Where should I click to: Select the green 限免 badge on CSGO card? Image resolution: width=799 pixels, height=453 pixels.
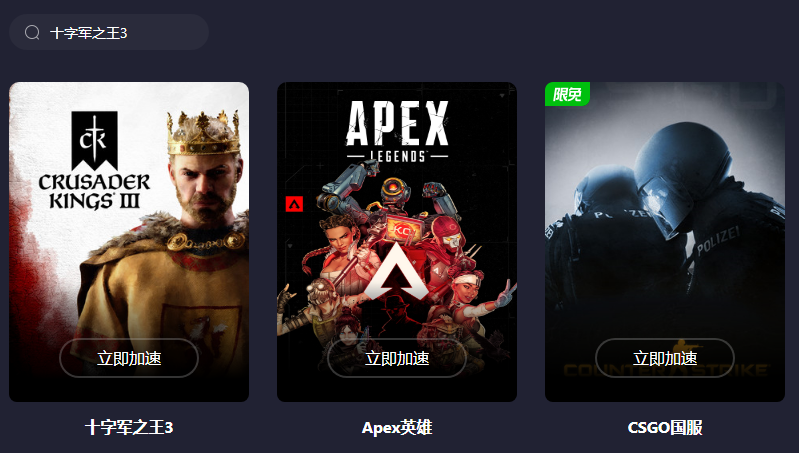tap(567, 94)
